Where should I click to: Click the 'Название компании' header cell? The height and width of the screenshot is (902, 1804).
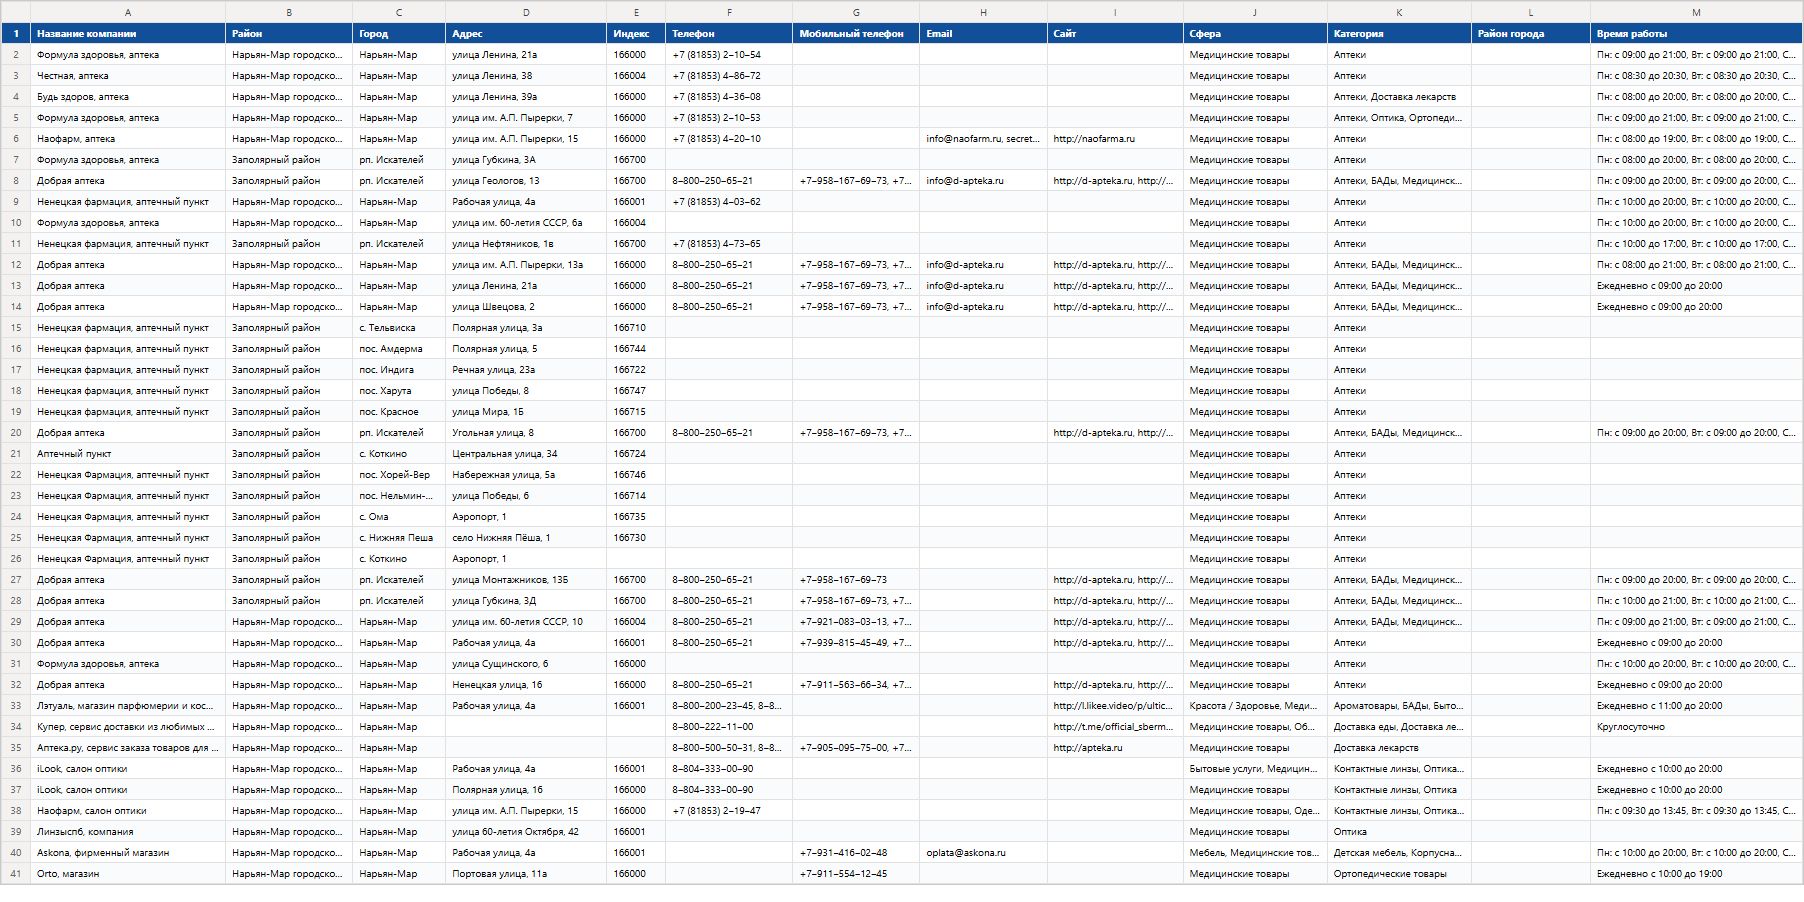[x=128, y=33]
